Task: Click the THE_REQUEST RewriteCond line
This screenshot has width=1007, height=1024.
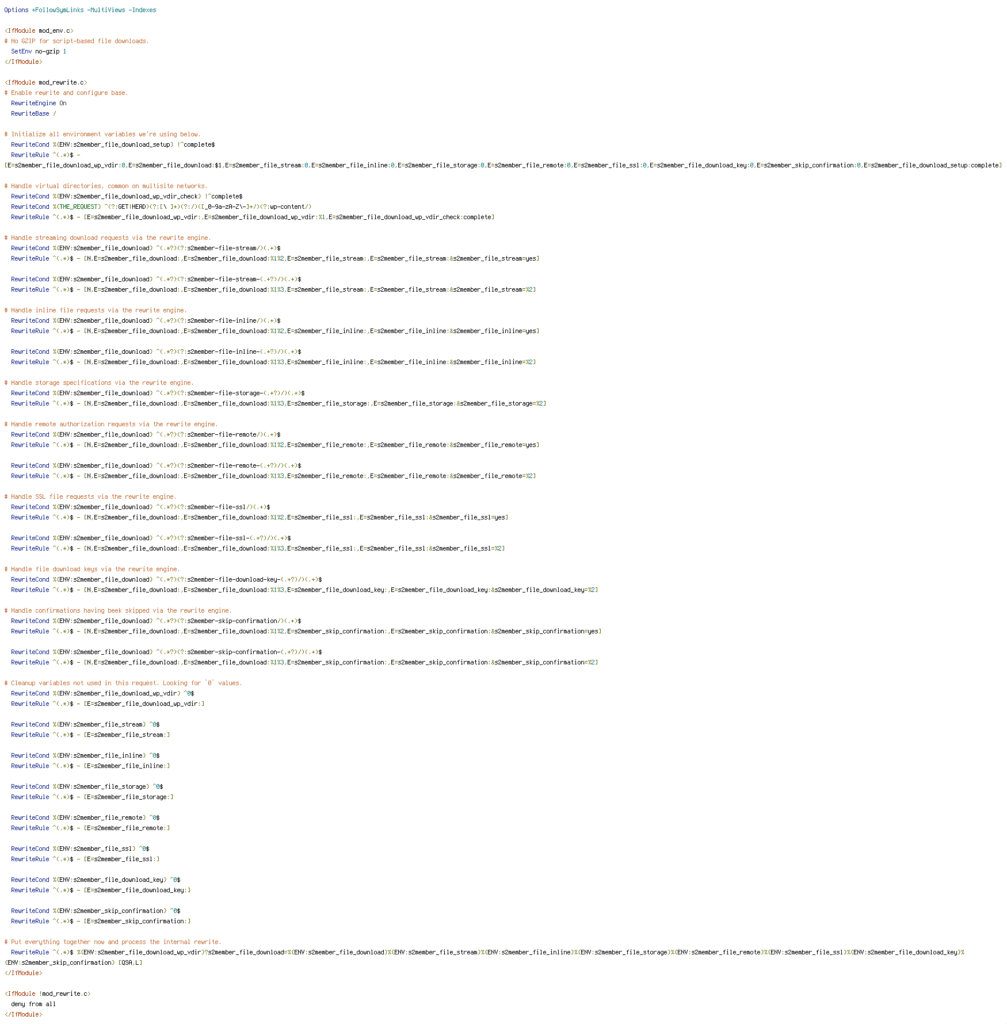Action: pyautogui.click(x=161, y=207)
